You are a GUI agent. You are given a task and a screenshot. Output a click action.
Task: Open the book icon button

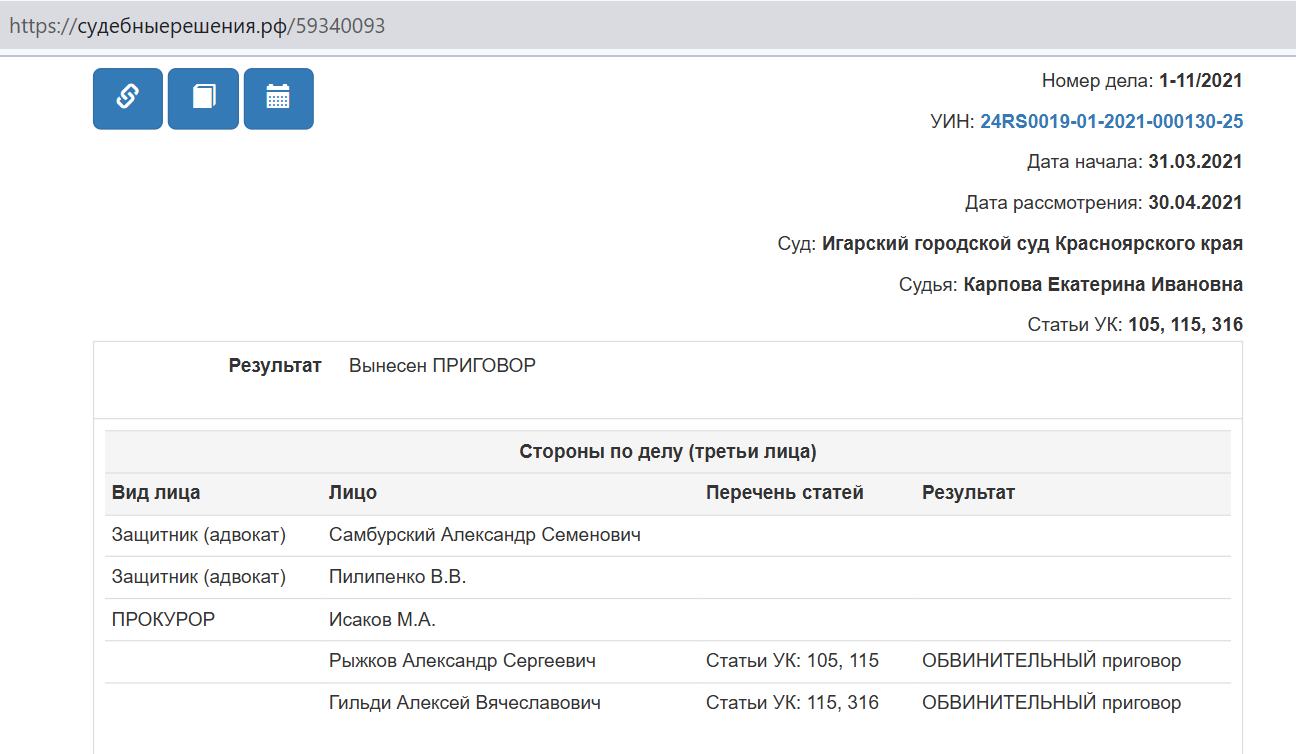[203, 98]
